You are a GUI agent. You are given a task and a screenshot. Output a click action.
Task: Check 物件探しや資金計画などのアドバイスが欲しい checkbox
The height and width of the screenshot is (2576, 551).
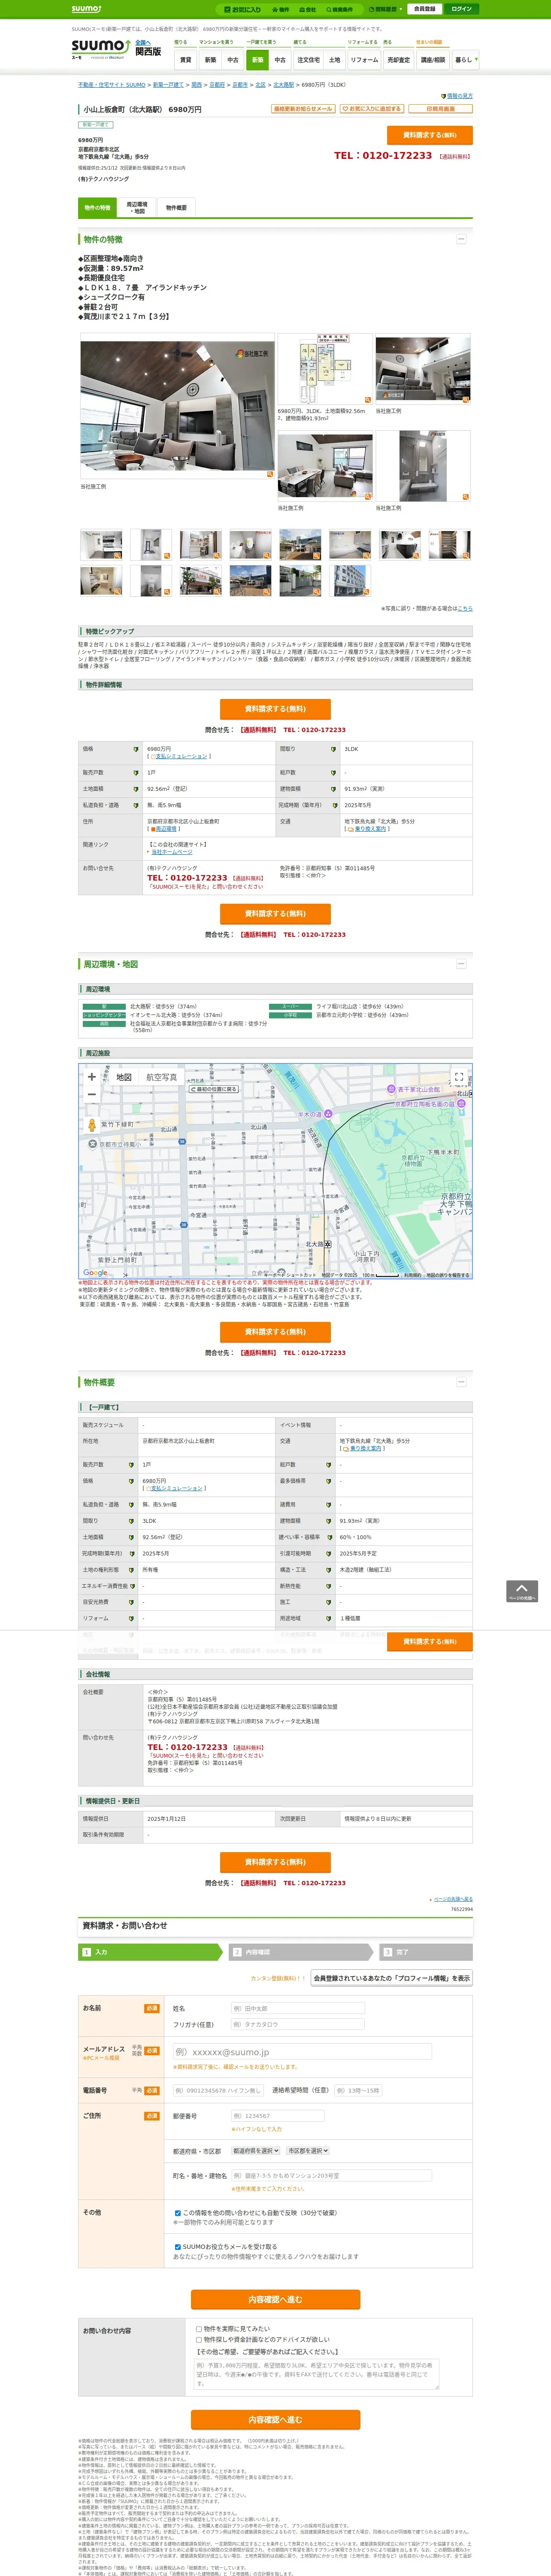coord(199,2340)
